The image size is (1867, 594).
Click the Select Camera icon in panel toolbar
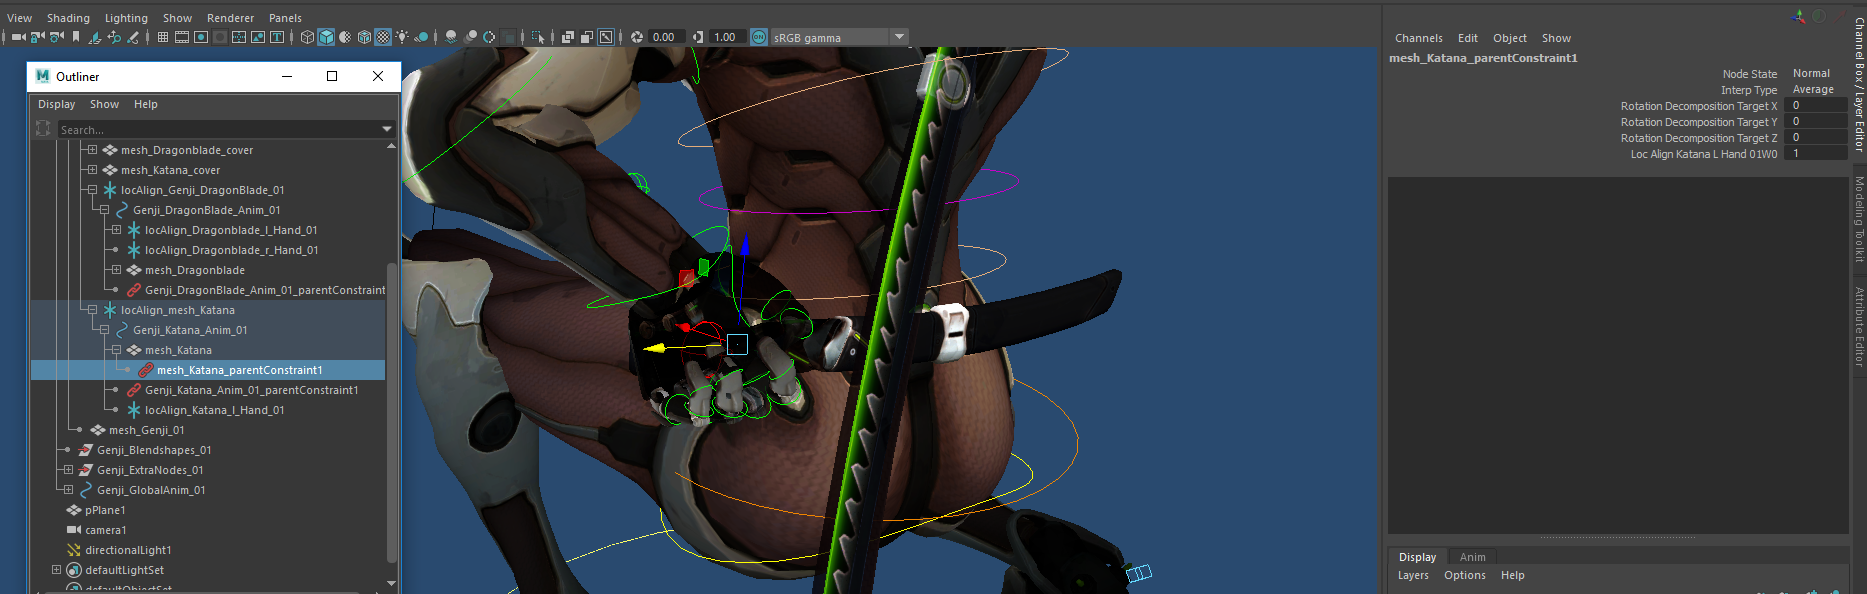(x=19, y=37)
